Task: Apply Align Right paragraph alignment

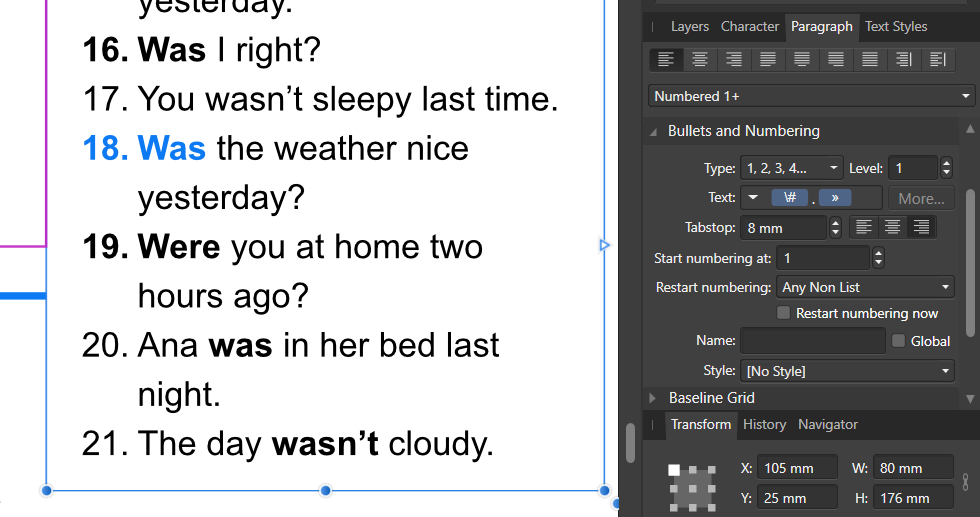Action: [x=734, y=60]
